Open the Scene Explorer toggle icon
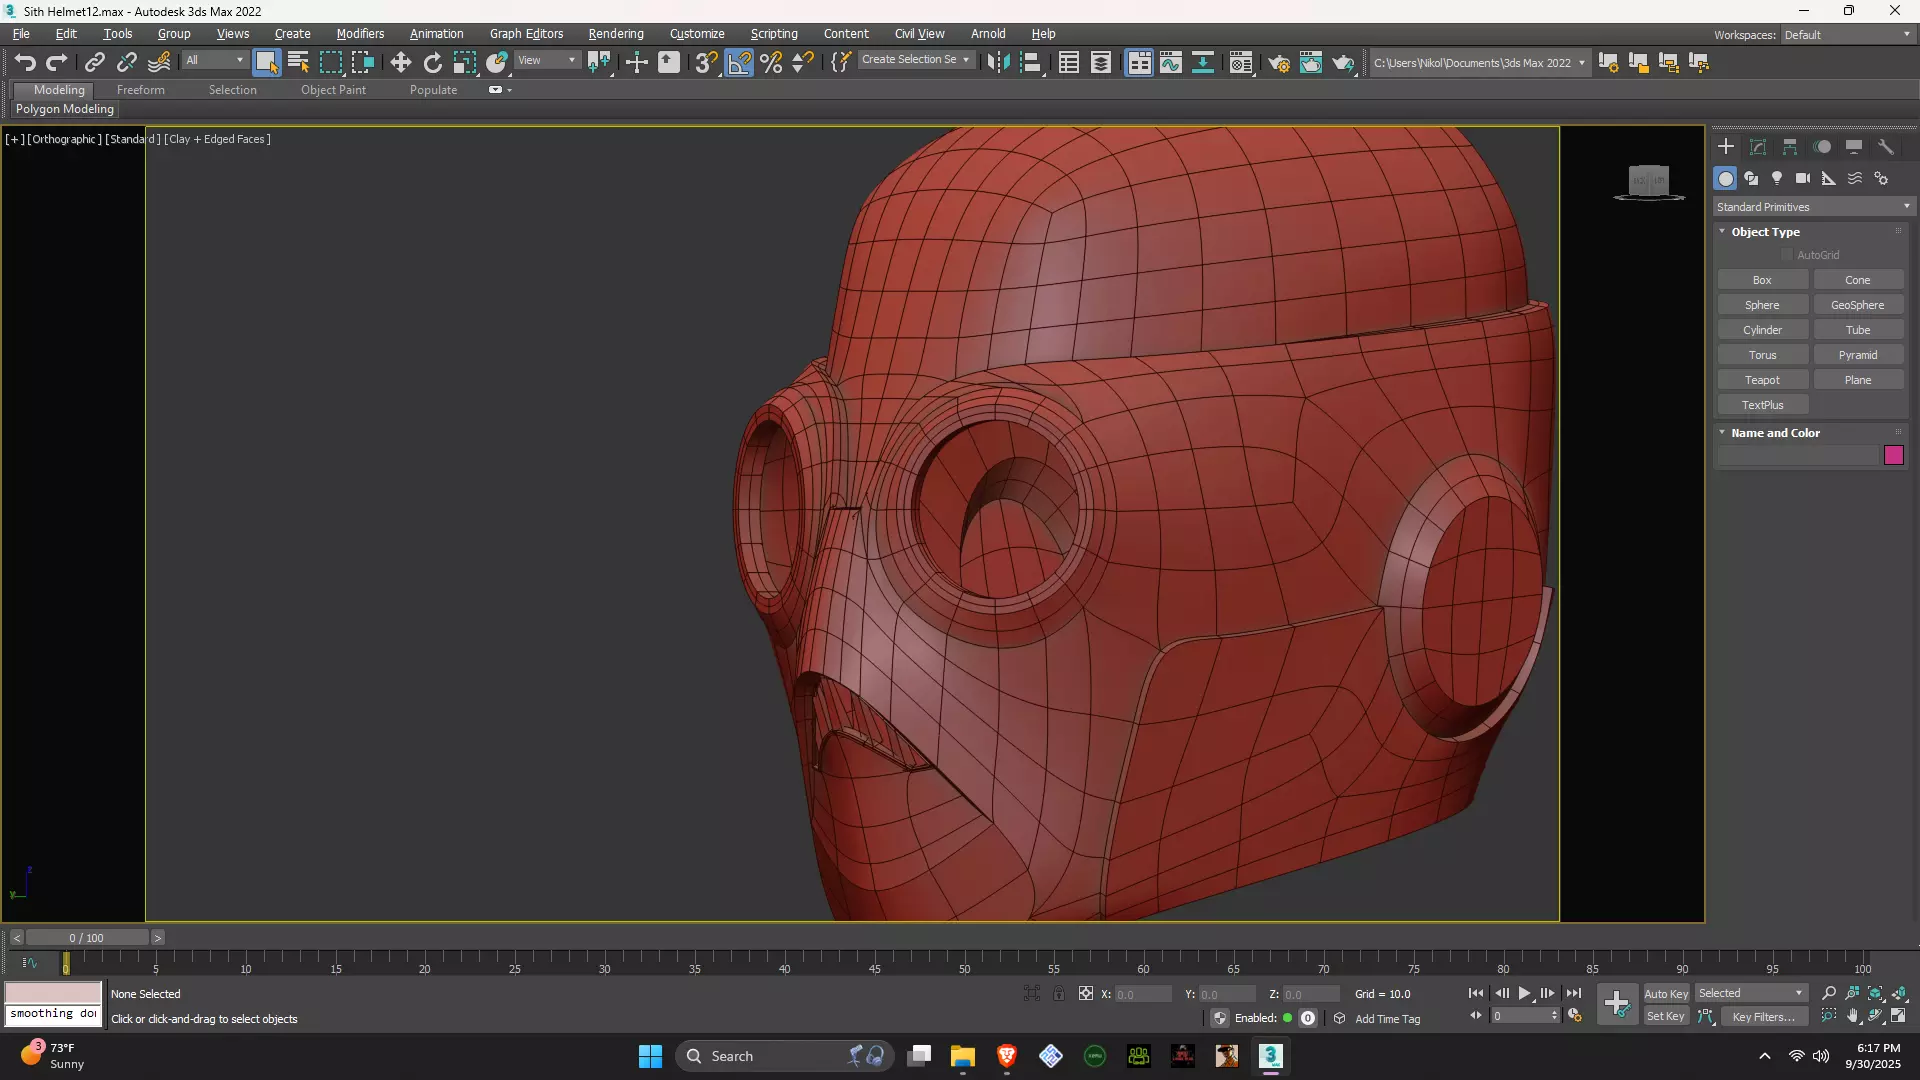 (x=1069, y=62)
